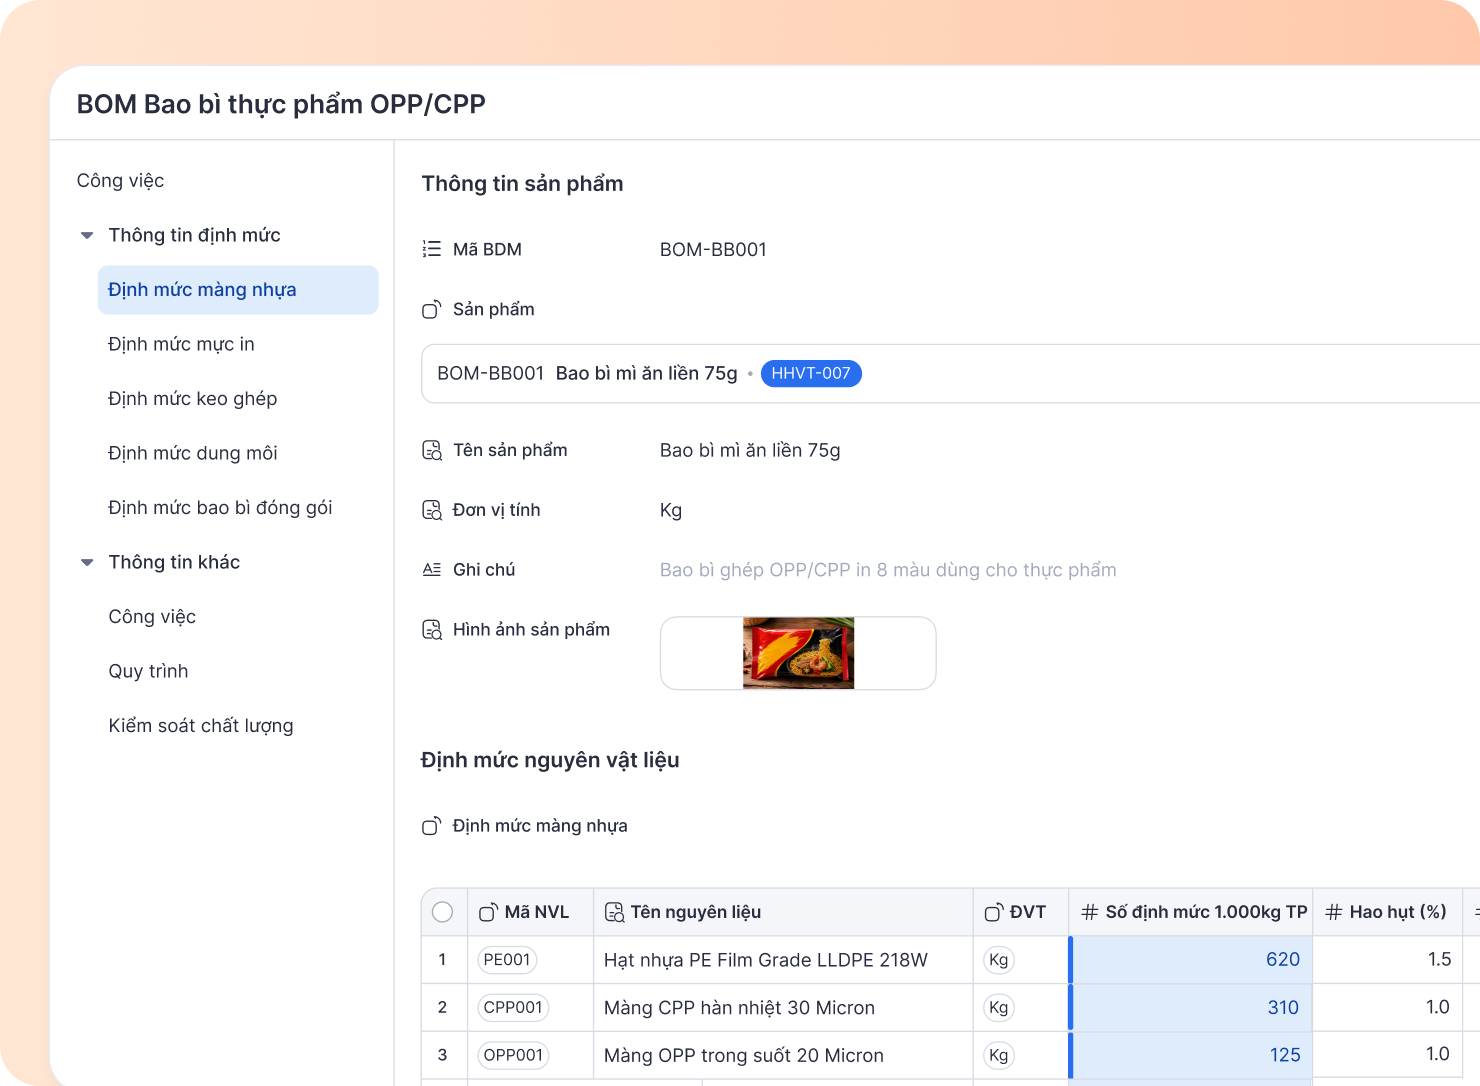
Task: Go to Kiểm soát chất lượng
Action: tap(201, 726)
